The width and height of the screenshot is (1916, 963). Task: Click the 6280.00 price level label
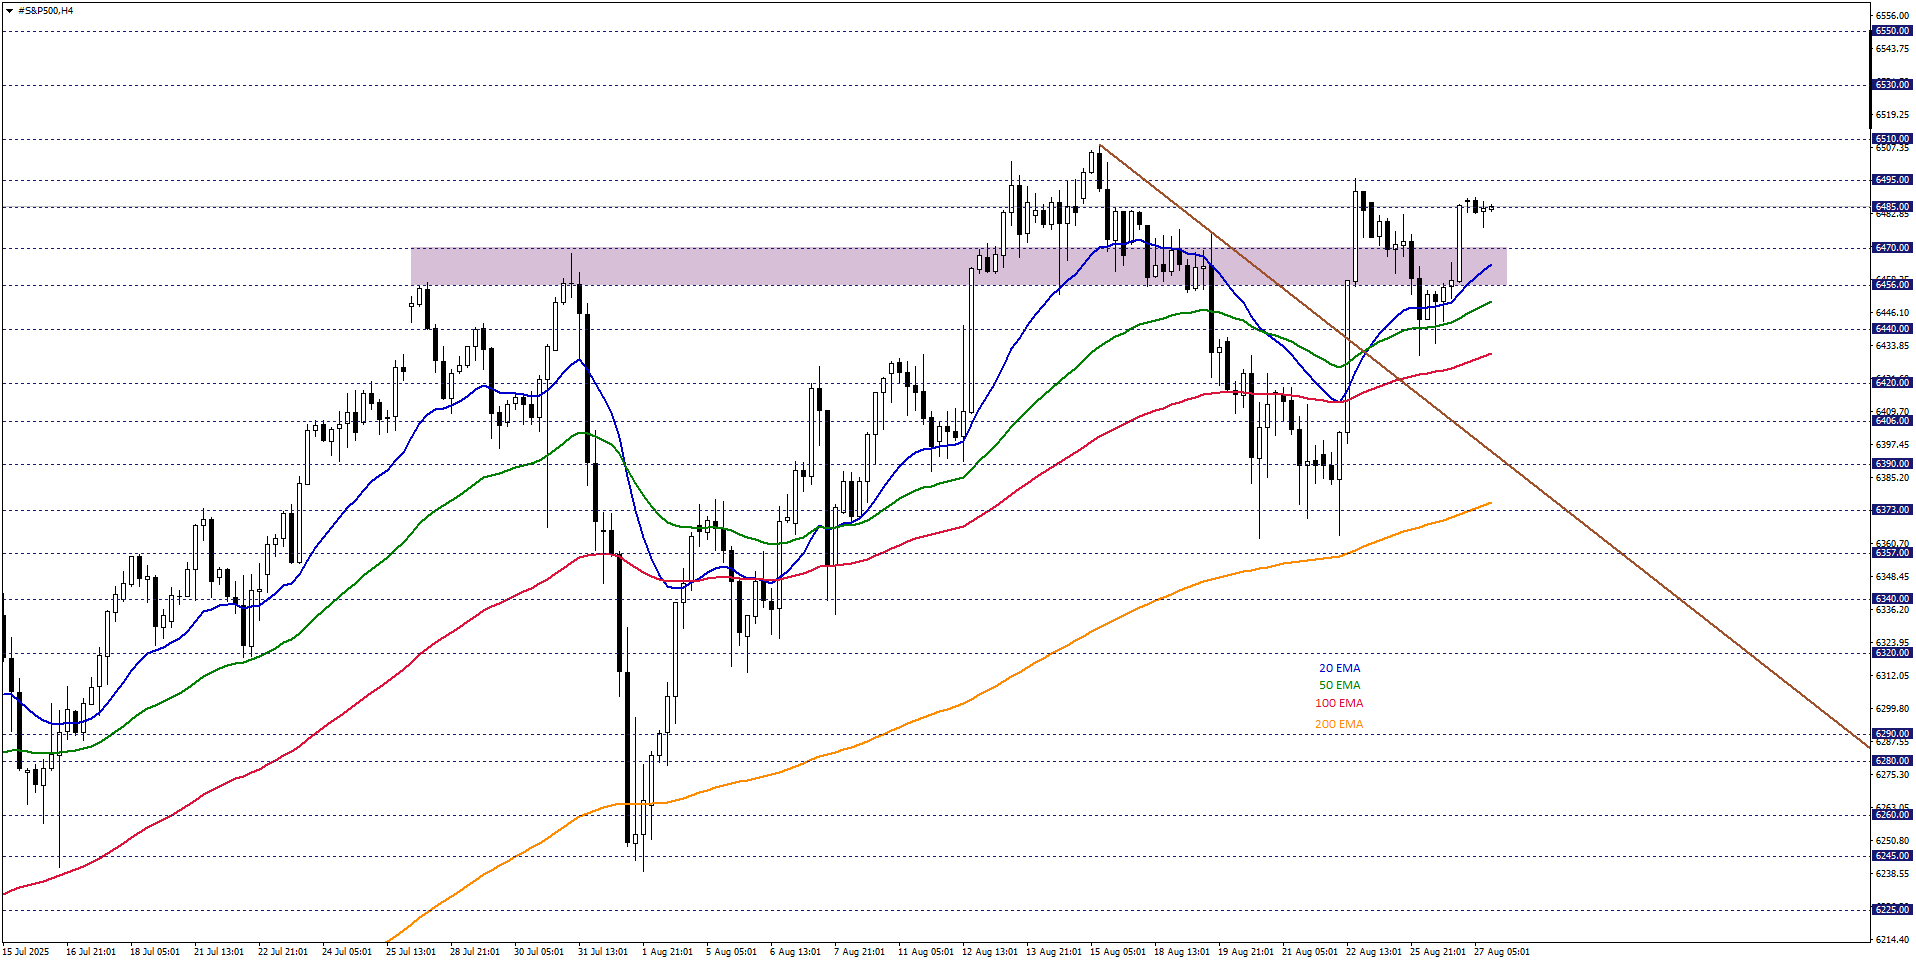[1892, 761]
